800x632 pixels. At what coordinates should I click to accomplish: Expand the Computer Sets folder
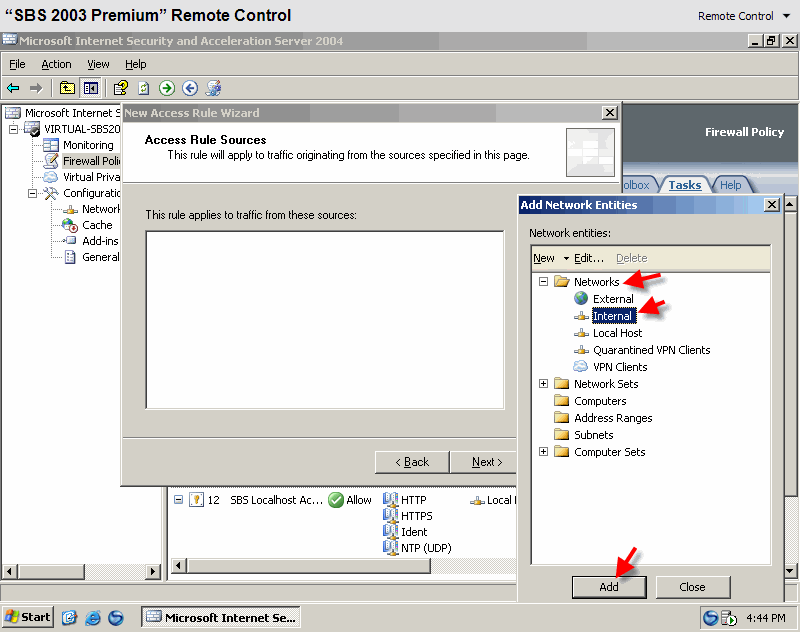544,451
